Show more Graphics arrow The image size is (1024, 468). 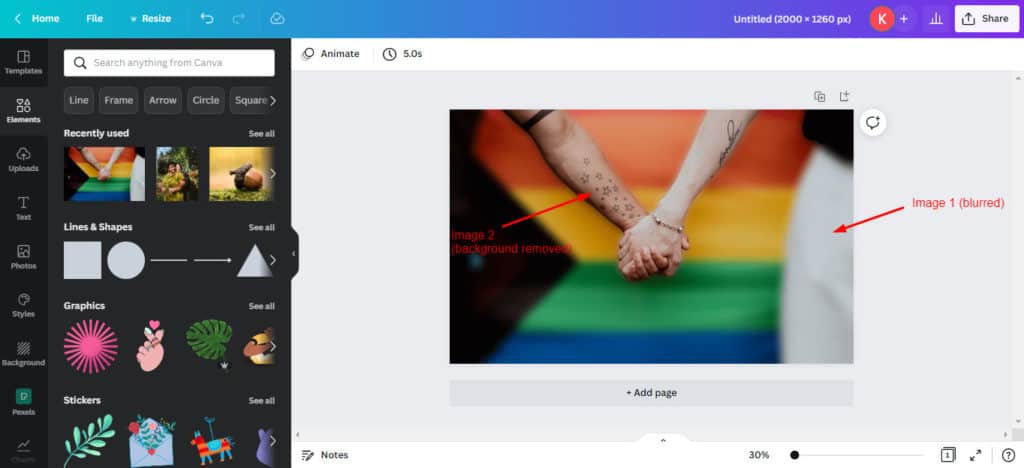click(272, 346)
